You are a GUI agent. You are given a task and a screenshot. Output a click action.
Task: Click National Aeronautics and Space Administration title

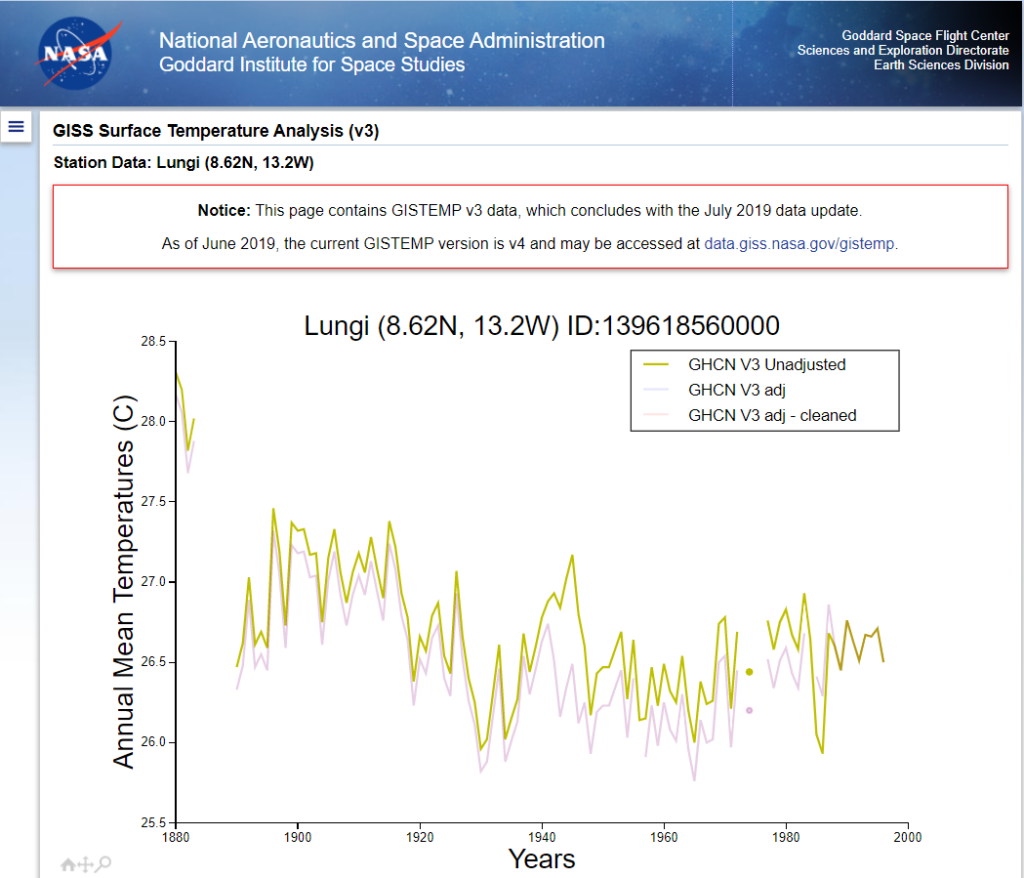[382, 41]
